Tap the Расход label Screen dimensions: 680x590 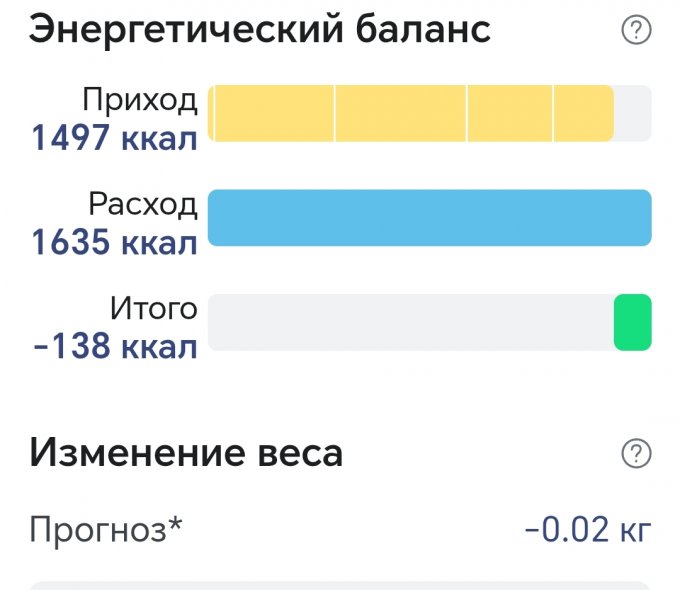coord(142,205)
